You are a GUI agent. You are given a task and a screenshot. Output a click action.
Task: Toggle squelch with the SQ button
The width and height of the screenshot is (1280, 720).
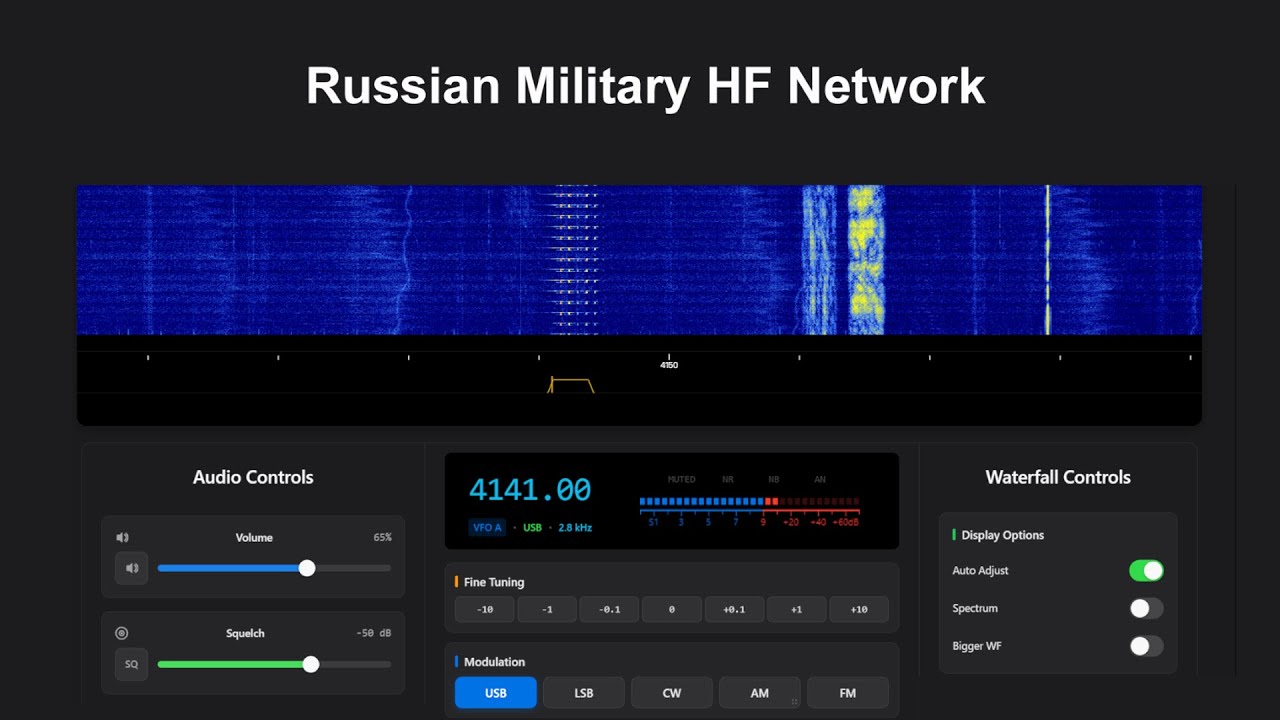(x=132, y=664)
